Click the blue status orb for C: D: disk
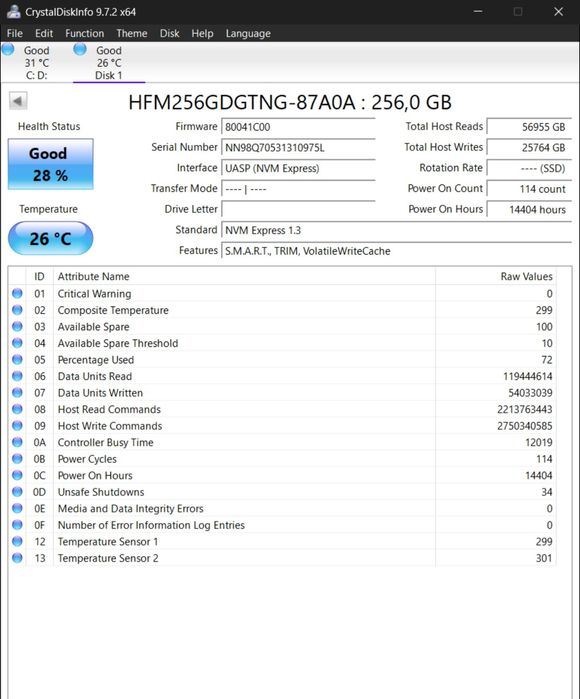Viewport: 580px width, 699px height. coord(8,49)
